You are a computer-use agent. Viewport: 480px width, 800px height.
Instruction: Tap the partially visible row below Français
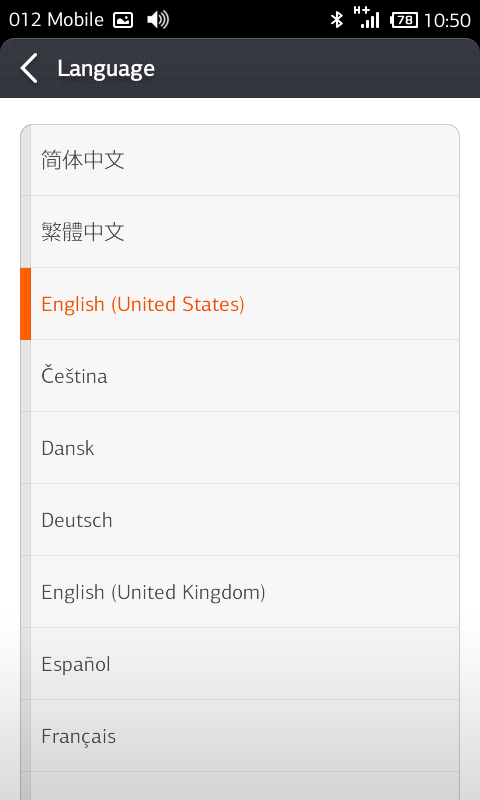(x=240, y=786)
